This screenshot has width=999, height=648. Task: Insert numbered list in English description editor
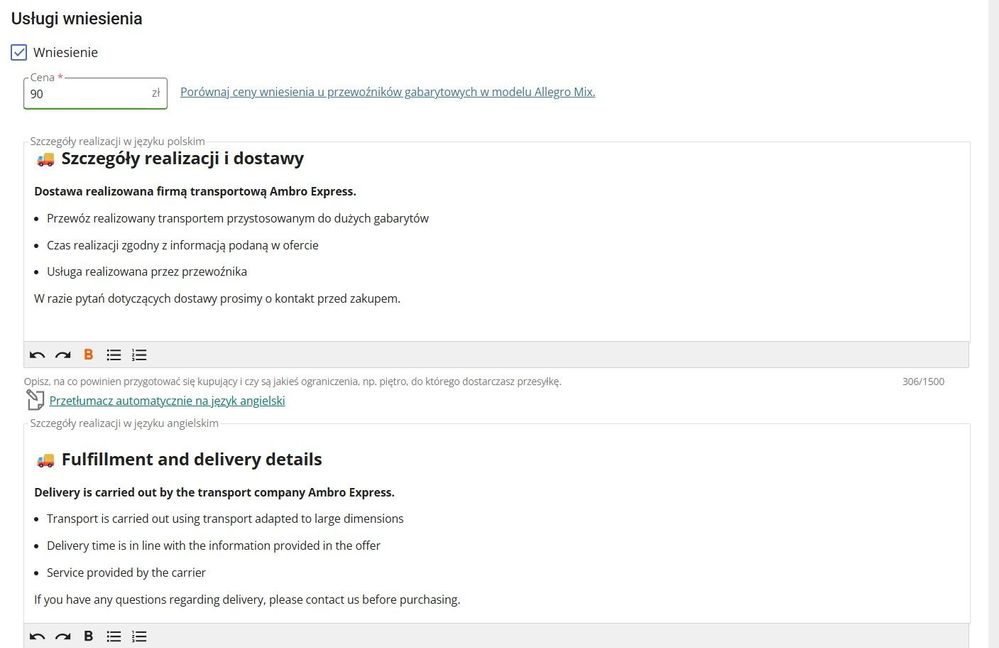pyautogui.click(x=140, y=637)
